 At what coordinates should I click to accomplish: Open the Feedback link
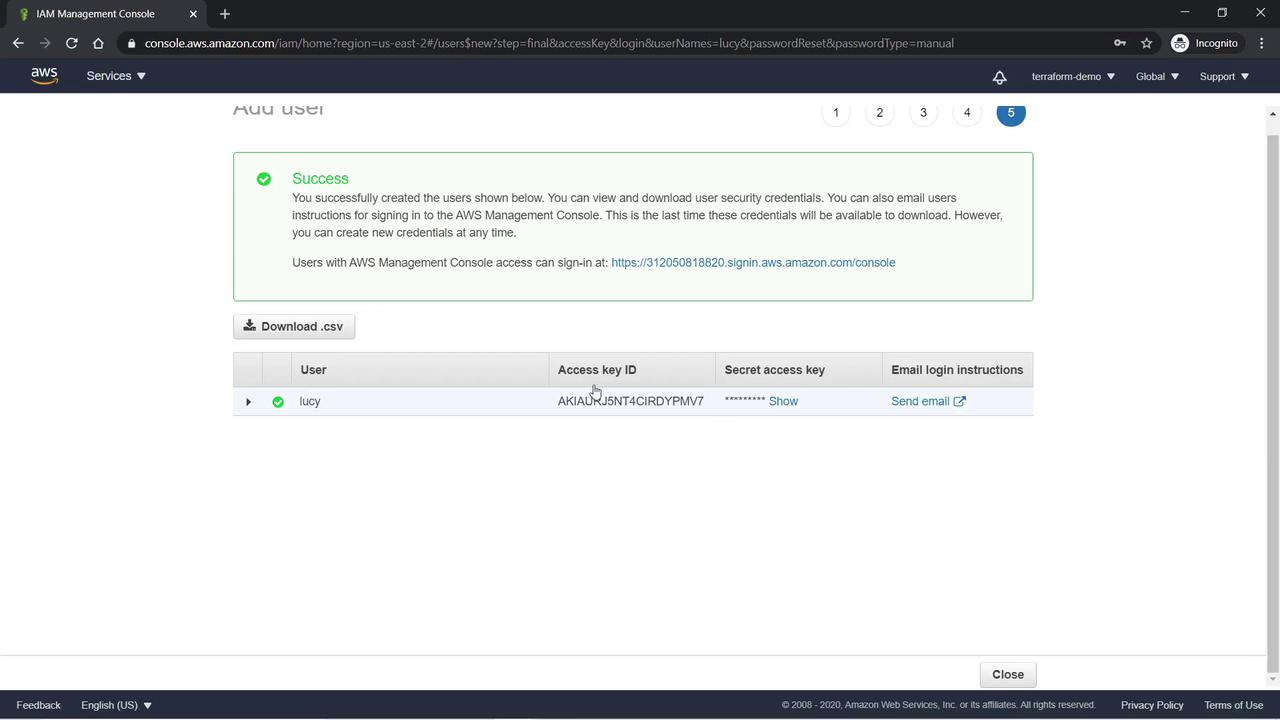[x=38, y=705]
